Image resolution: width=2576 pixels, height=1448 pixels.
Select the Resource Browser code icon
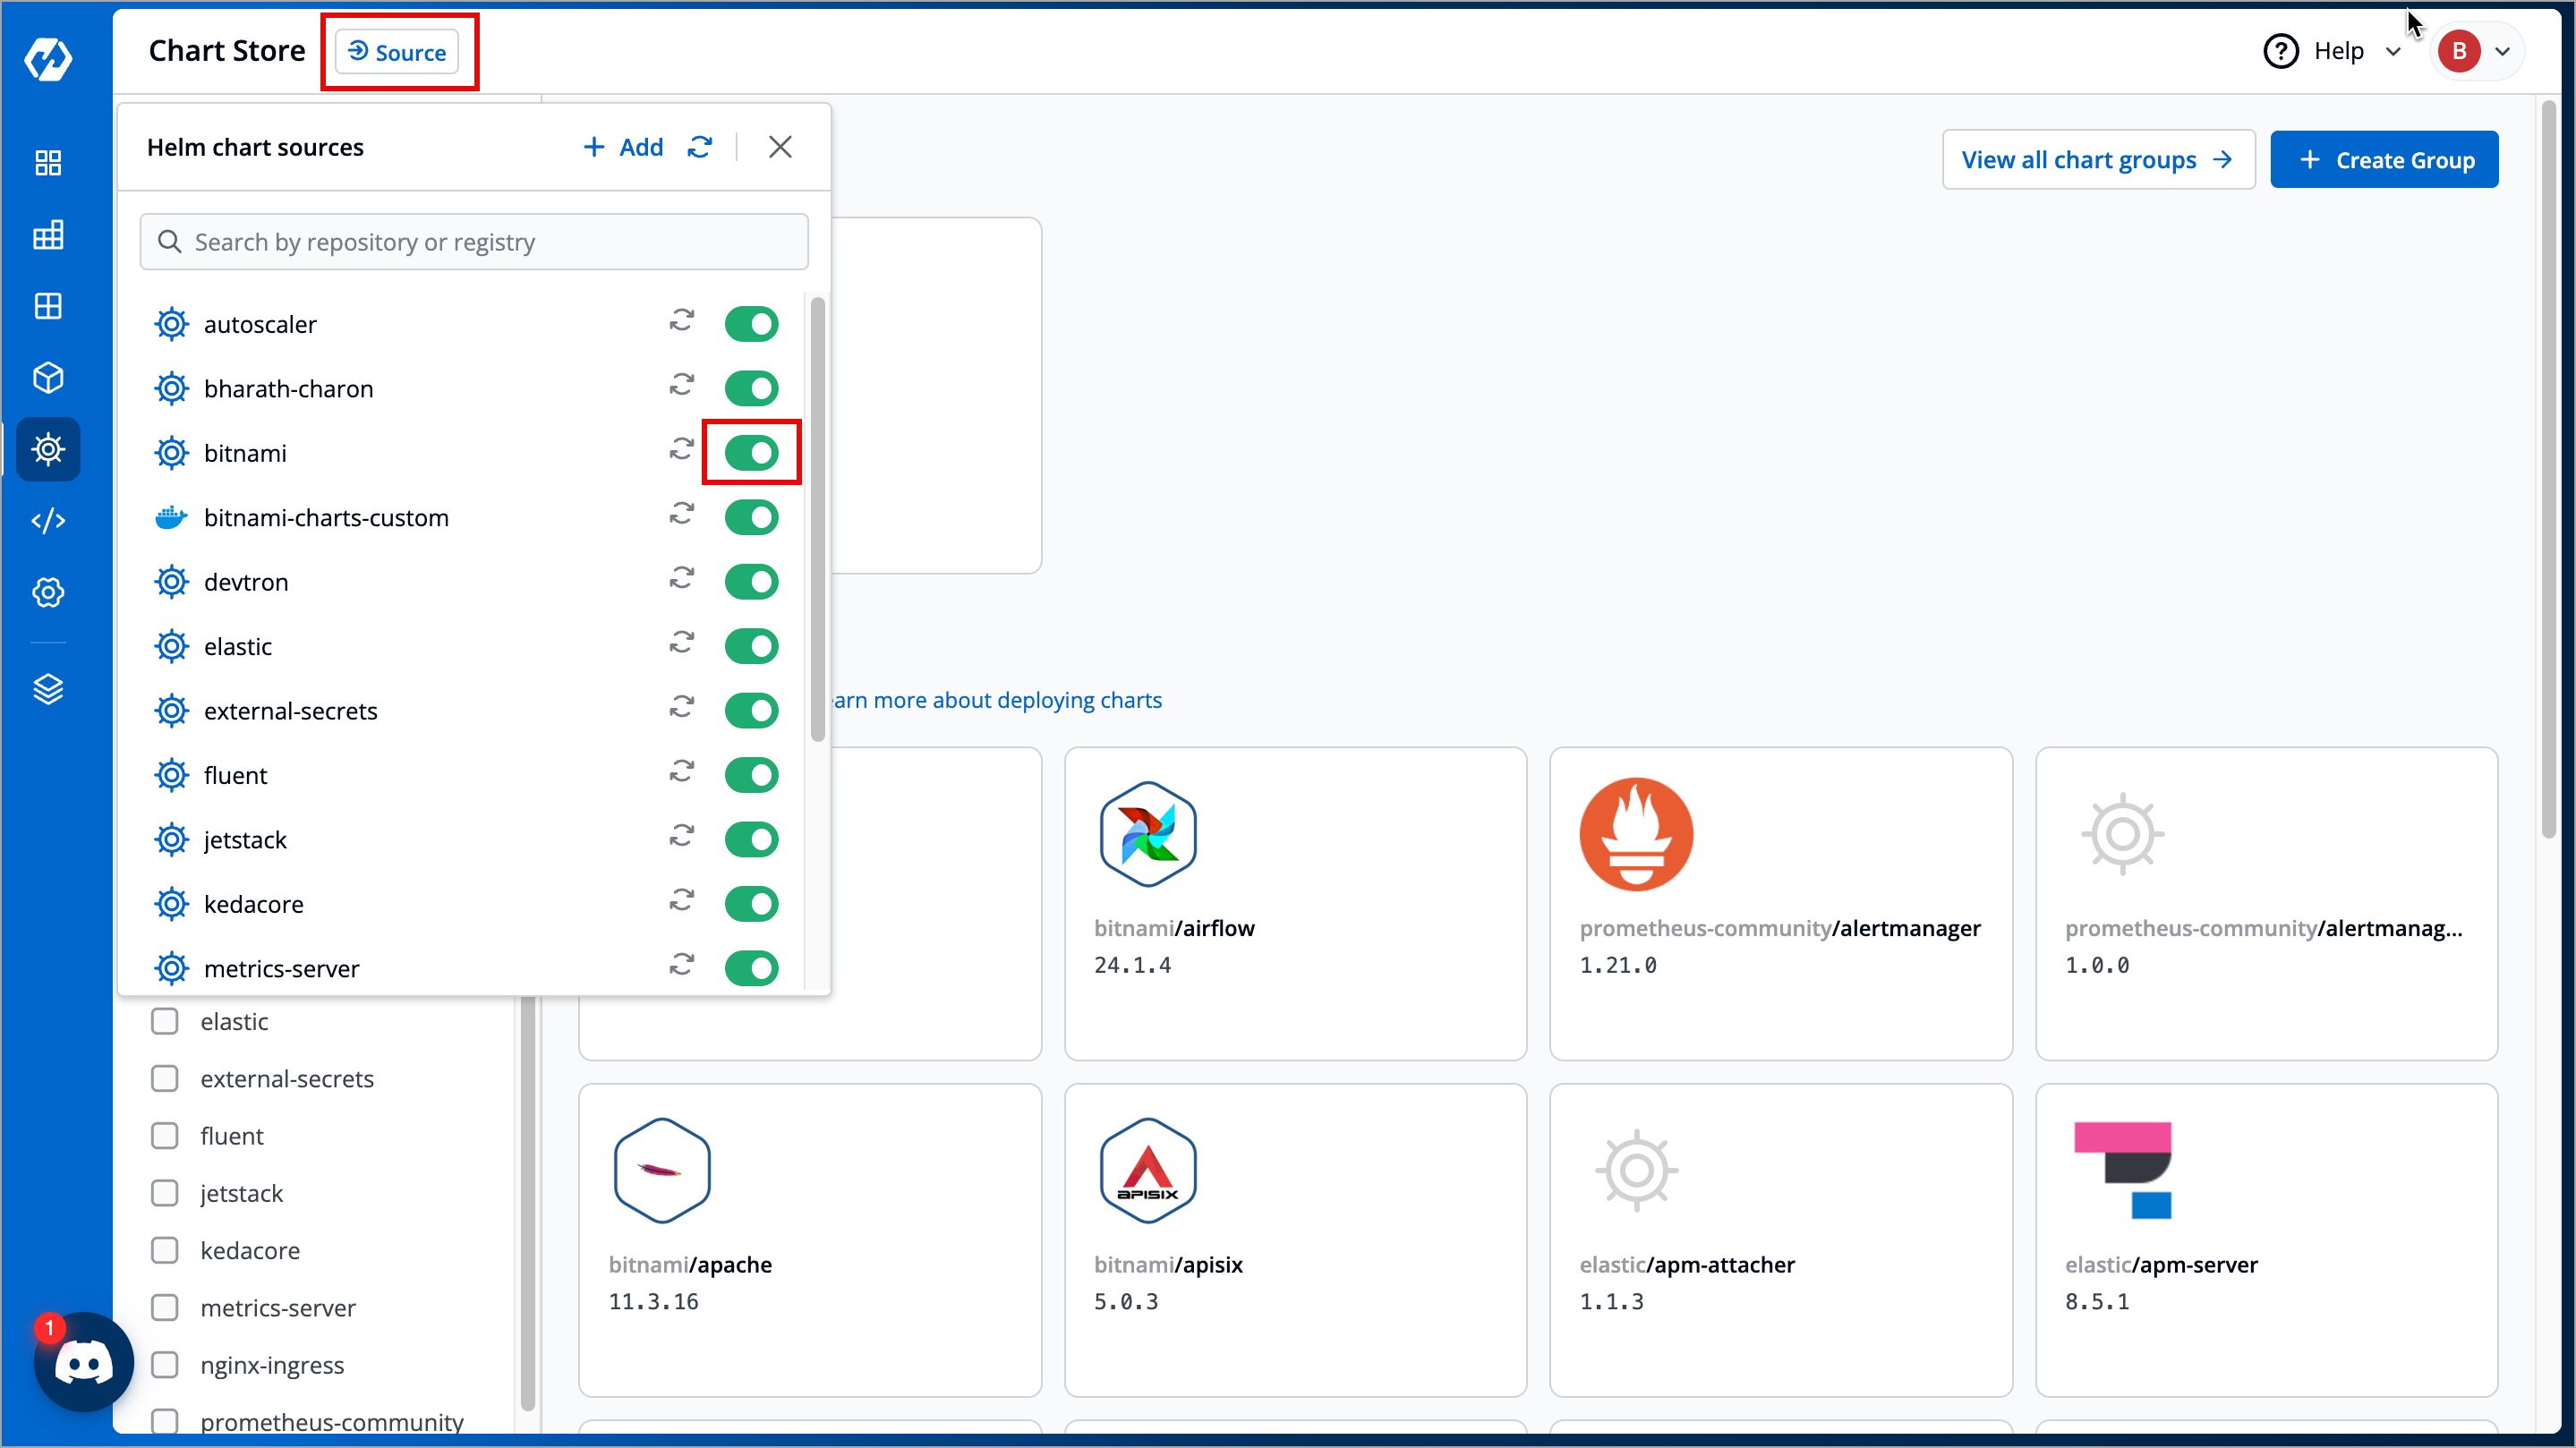pyautogui.click(x=47, y=520)
